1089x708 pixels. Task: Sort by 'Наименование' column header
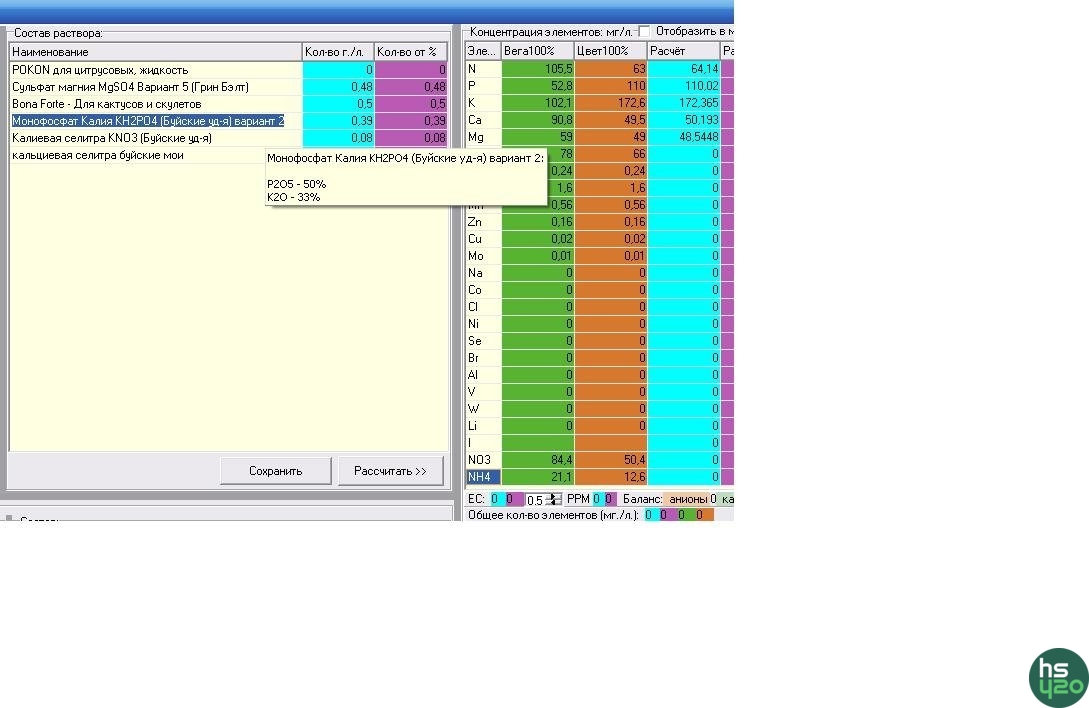pos(155,51)
